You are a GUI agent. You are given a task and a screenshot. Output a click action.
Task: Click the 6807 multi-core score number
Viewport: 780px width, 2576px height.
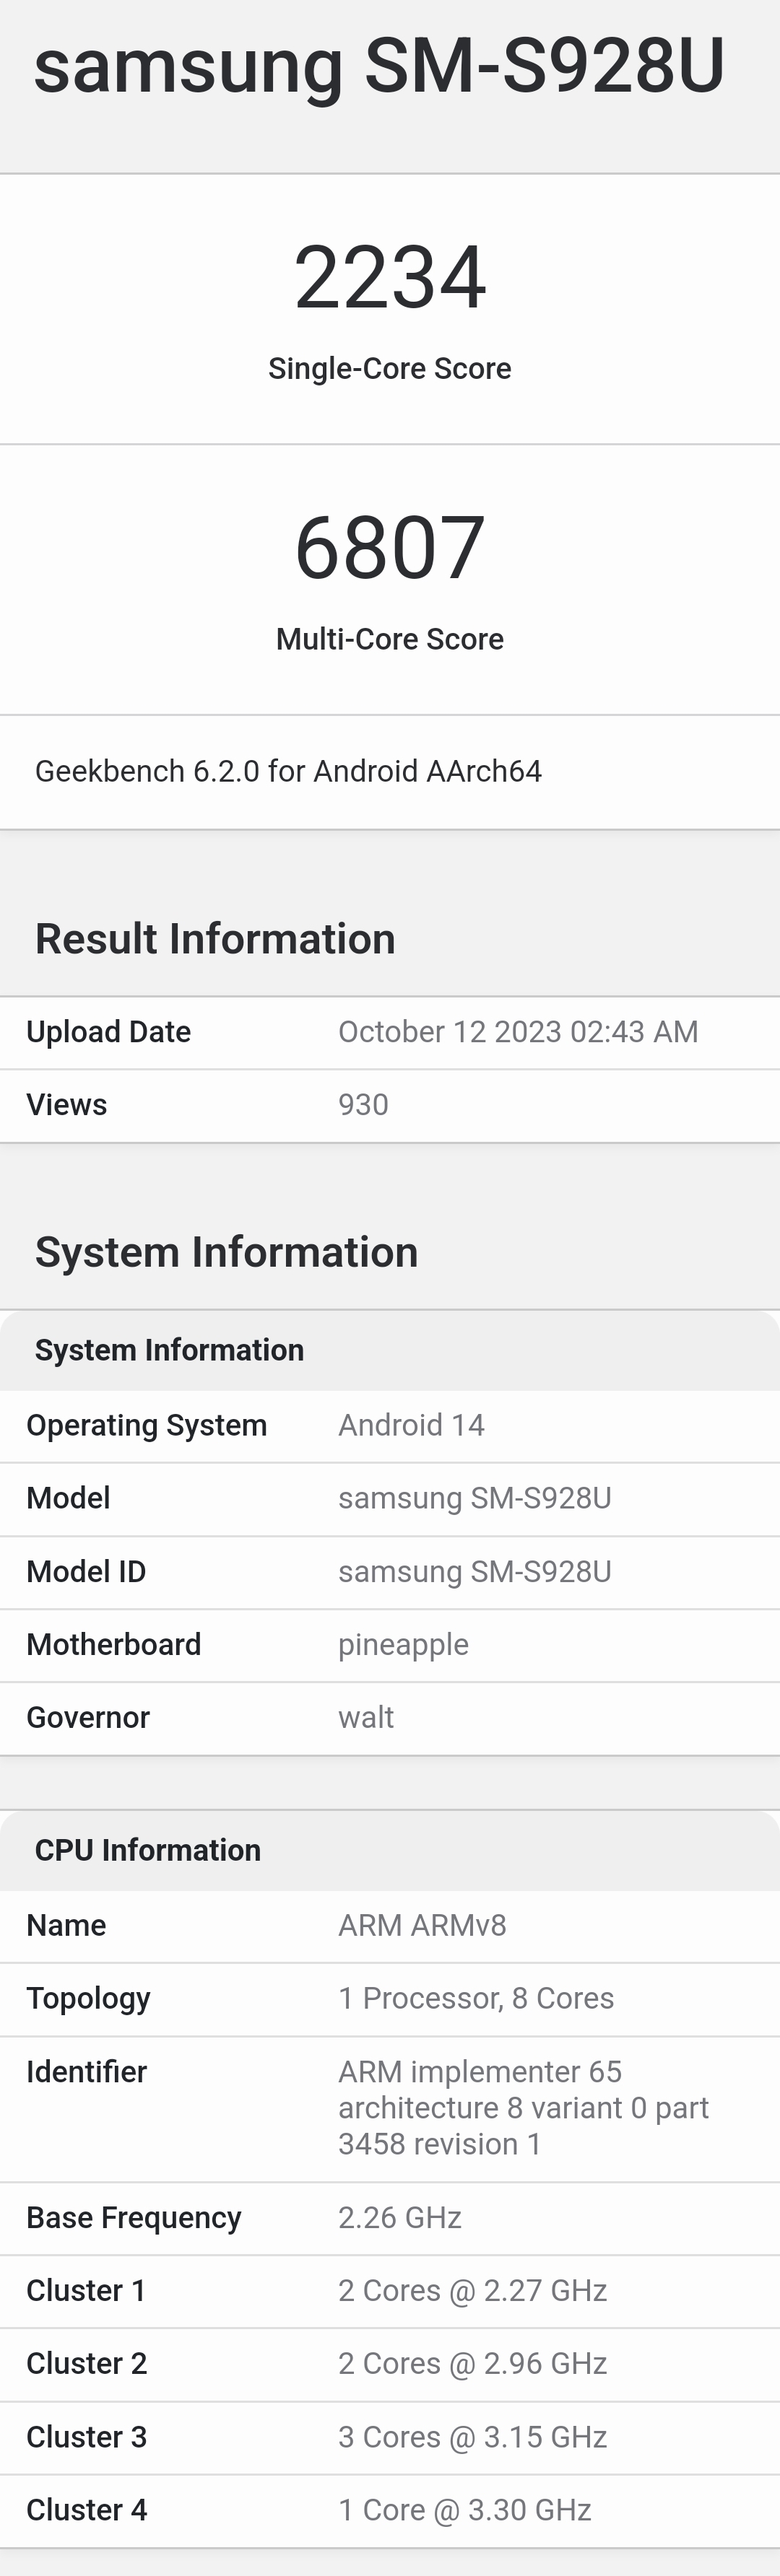[x=390, y=548]
